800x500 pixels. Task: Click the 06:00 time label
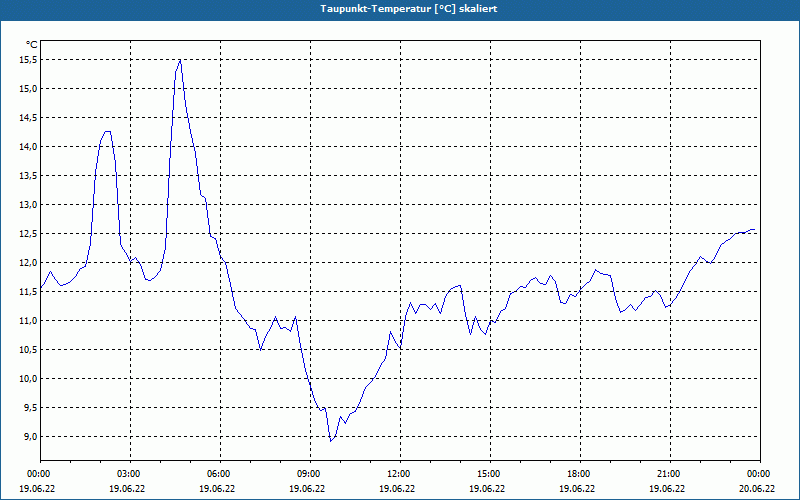[218, 473]
